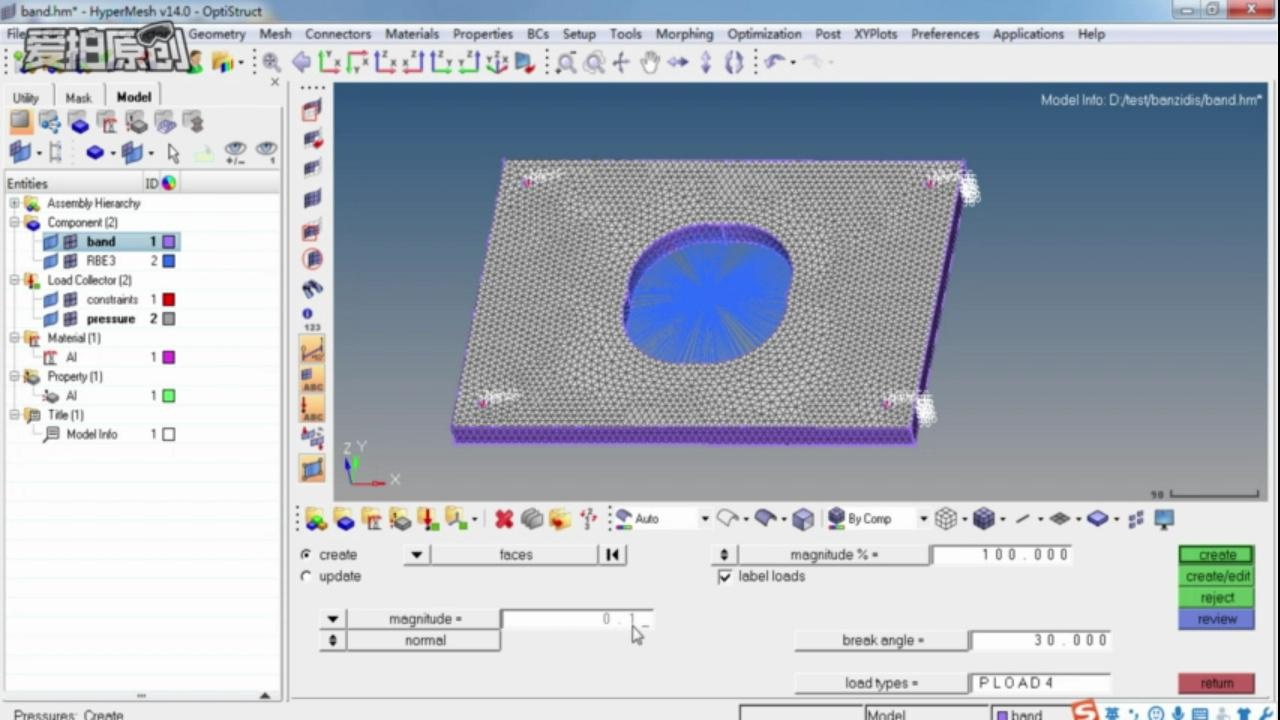Image resolution: width=1280 pixels, height=720 pixels.
Task: Click the pan hand tool icon
Action: 649,63
